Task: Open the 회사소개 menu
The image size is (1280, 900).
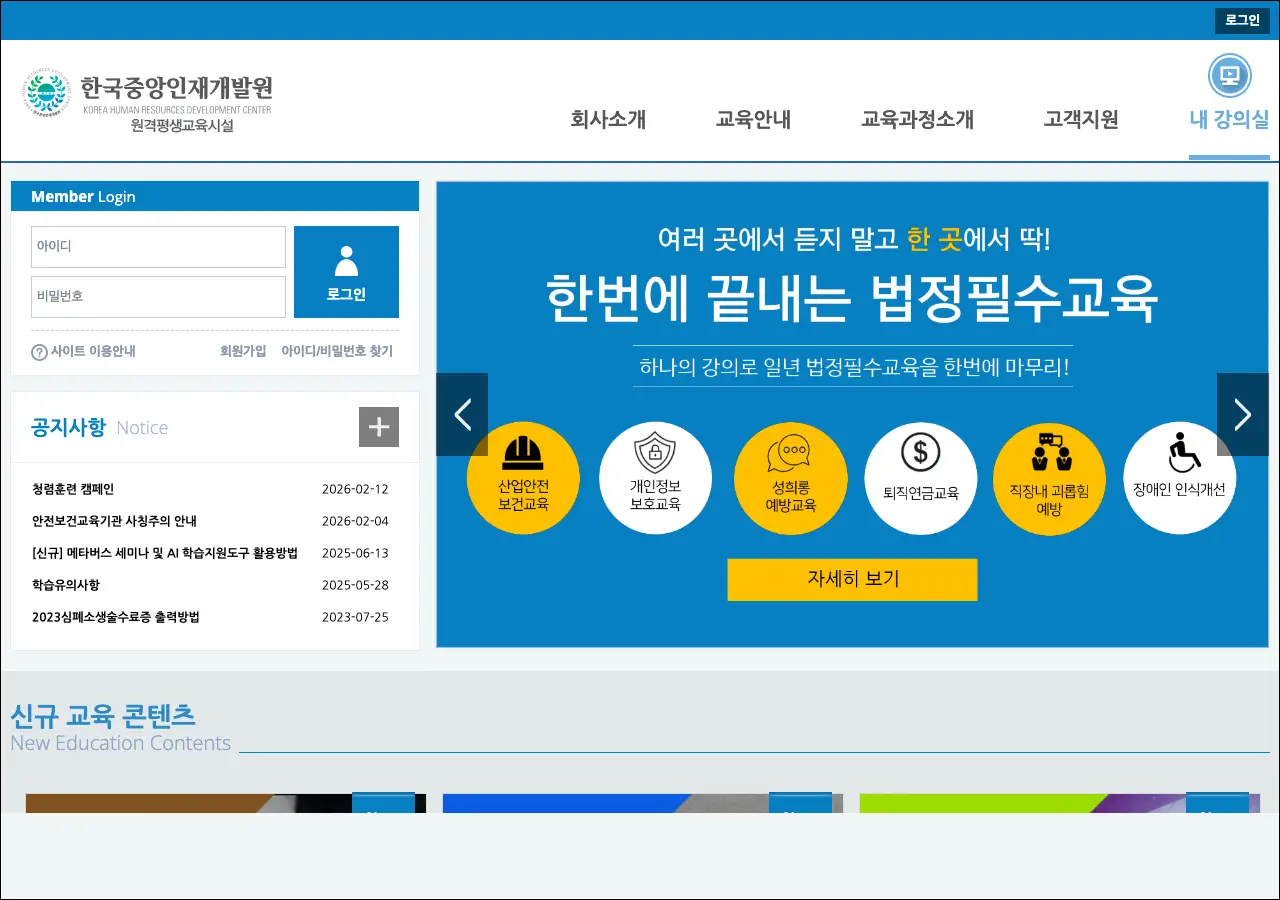Action: (x=608, y=120)
